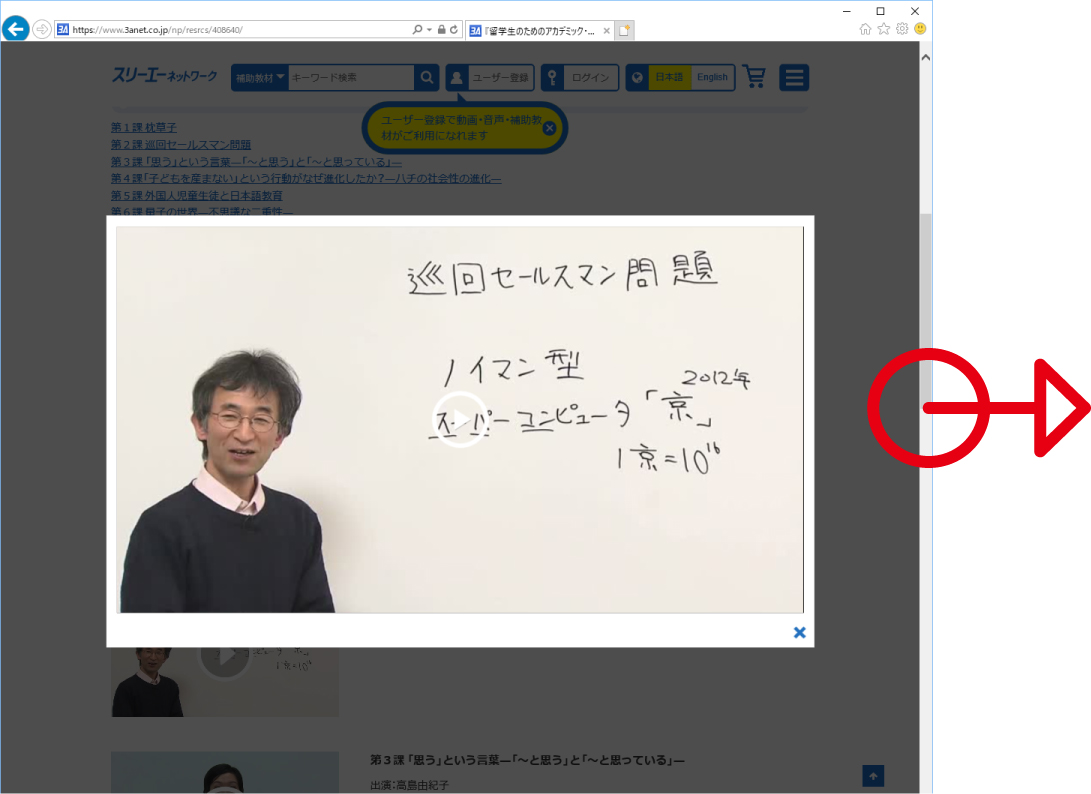
Task: Open the 第２課 巡回セールスマン問題 link
Action: tap(181, 145)
